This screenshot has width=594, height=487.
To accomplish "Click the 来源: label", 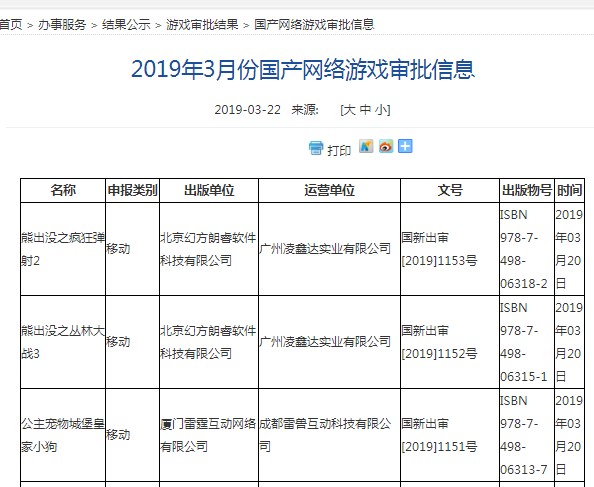I will point(305,110).
